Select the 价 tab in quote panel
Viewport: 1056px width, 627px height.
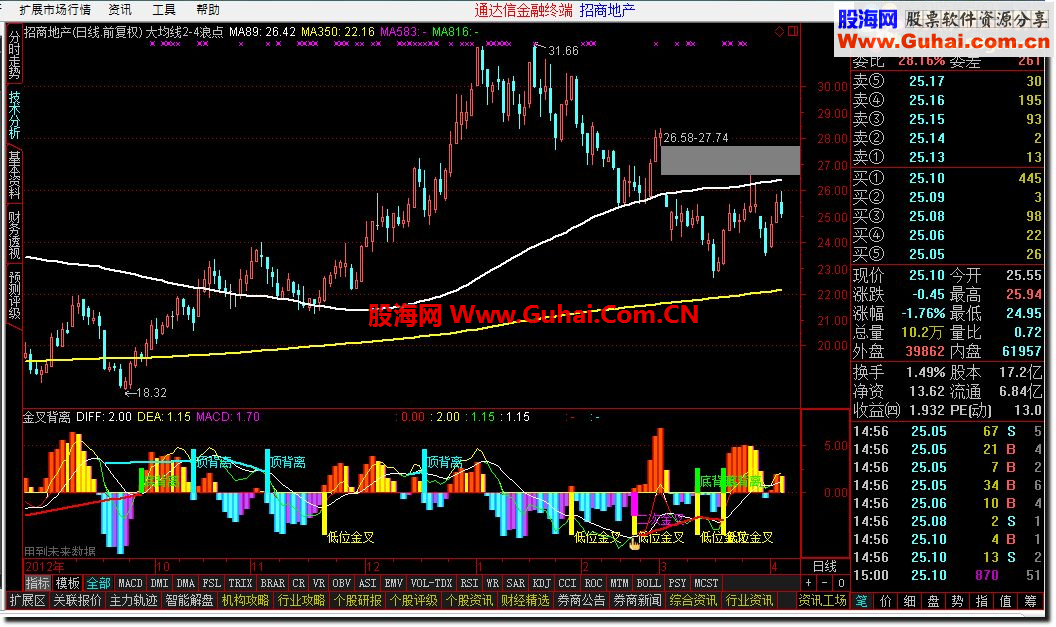coord(886,601)
